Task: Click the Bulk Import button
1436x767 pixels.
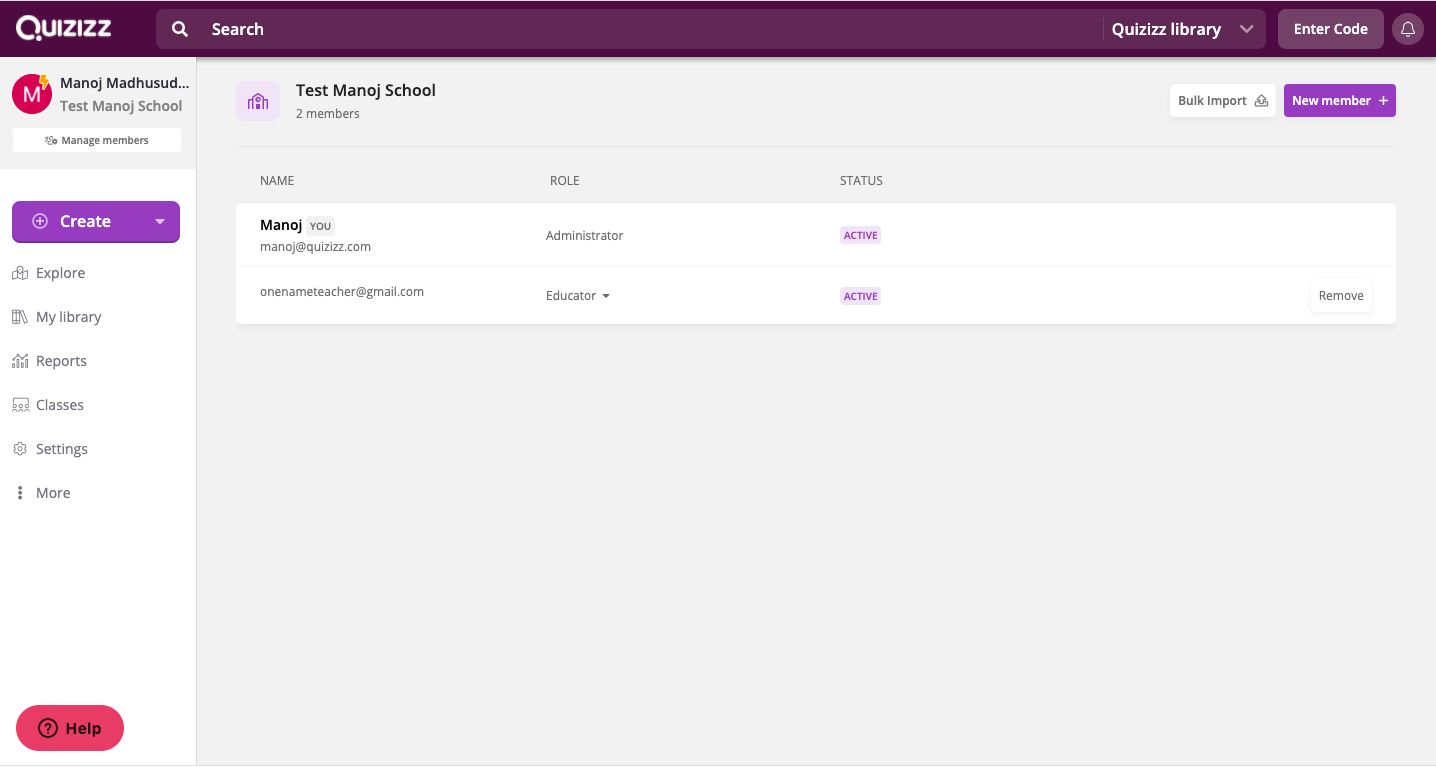Action: [1222, 101]
